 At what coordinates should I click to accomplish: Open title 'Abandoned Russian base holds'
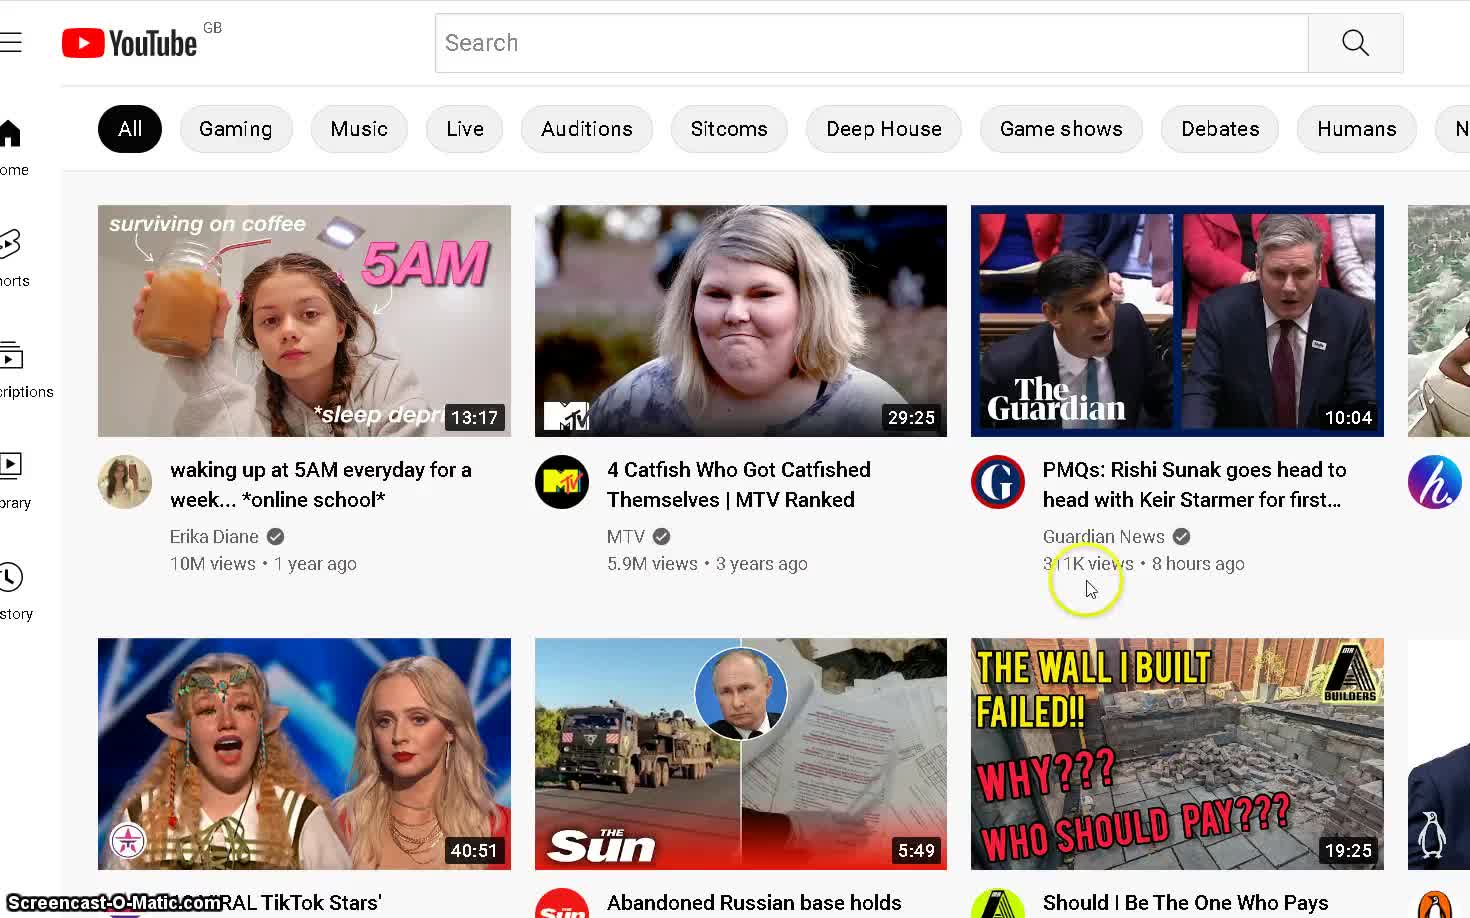coord(754,903)
